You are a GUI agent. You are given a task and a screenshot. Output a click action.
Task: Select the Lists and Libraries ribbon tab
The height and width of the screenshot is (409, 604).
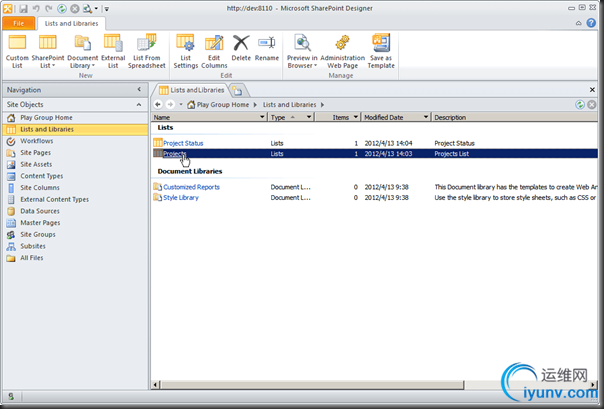click(x=71, y=23)
